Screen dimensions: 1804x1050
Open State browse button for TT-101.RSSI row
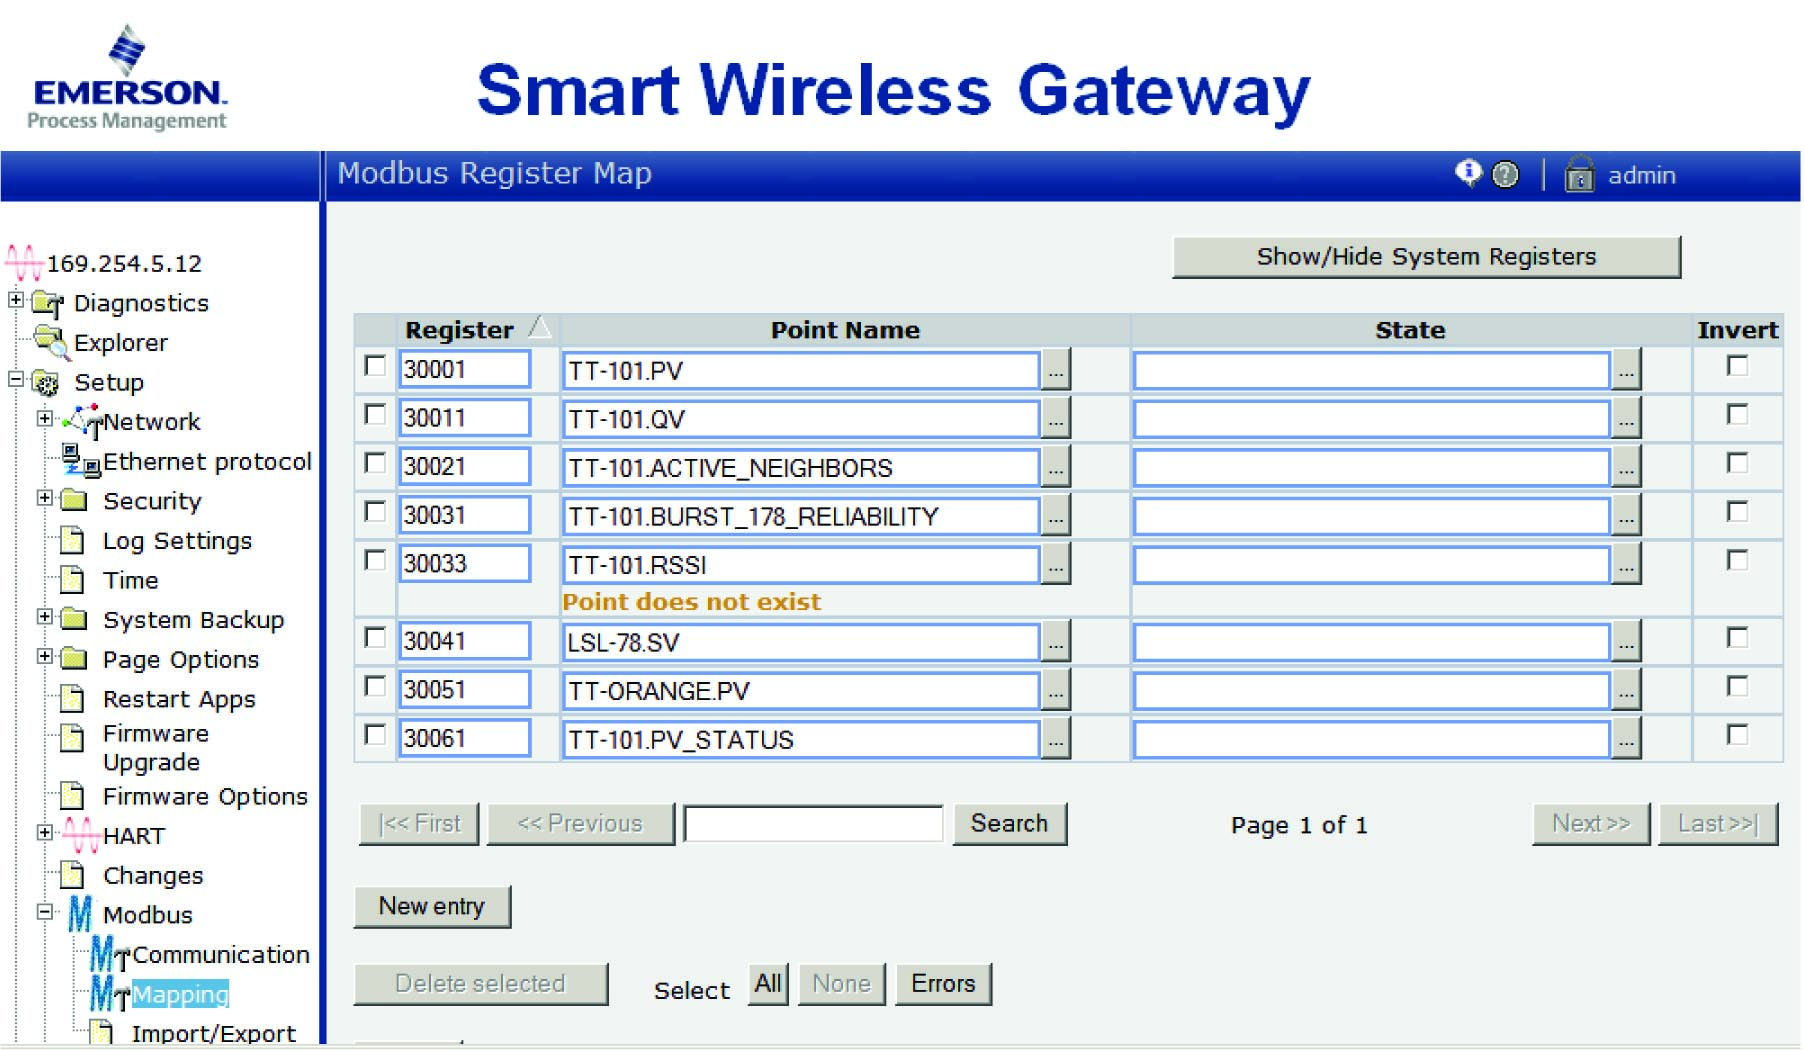pos(1627,565)
